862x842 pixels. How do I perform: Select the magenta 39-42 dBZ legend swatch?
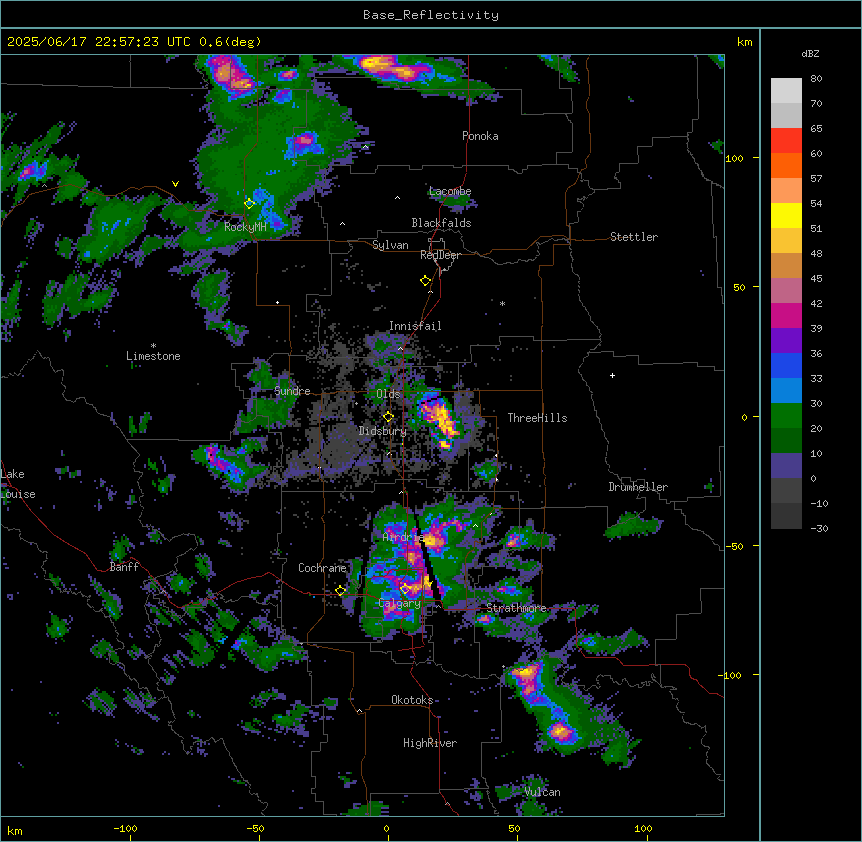pos(786,315)
